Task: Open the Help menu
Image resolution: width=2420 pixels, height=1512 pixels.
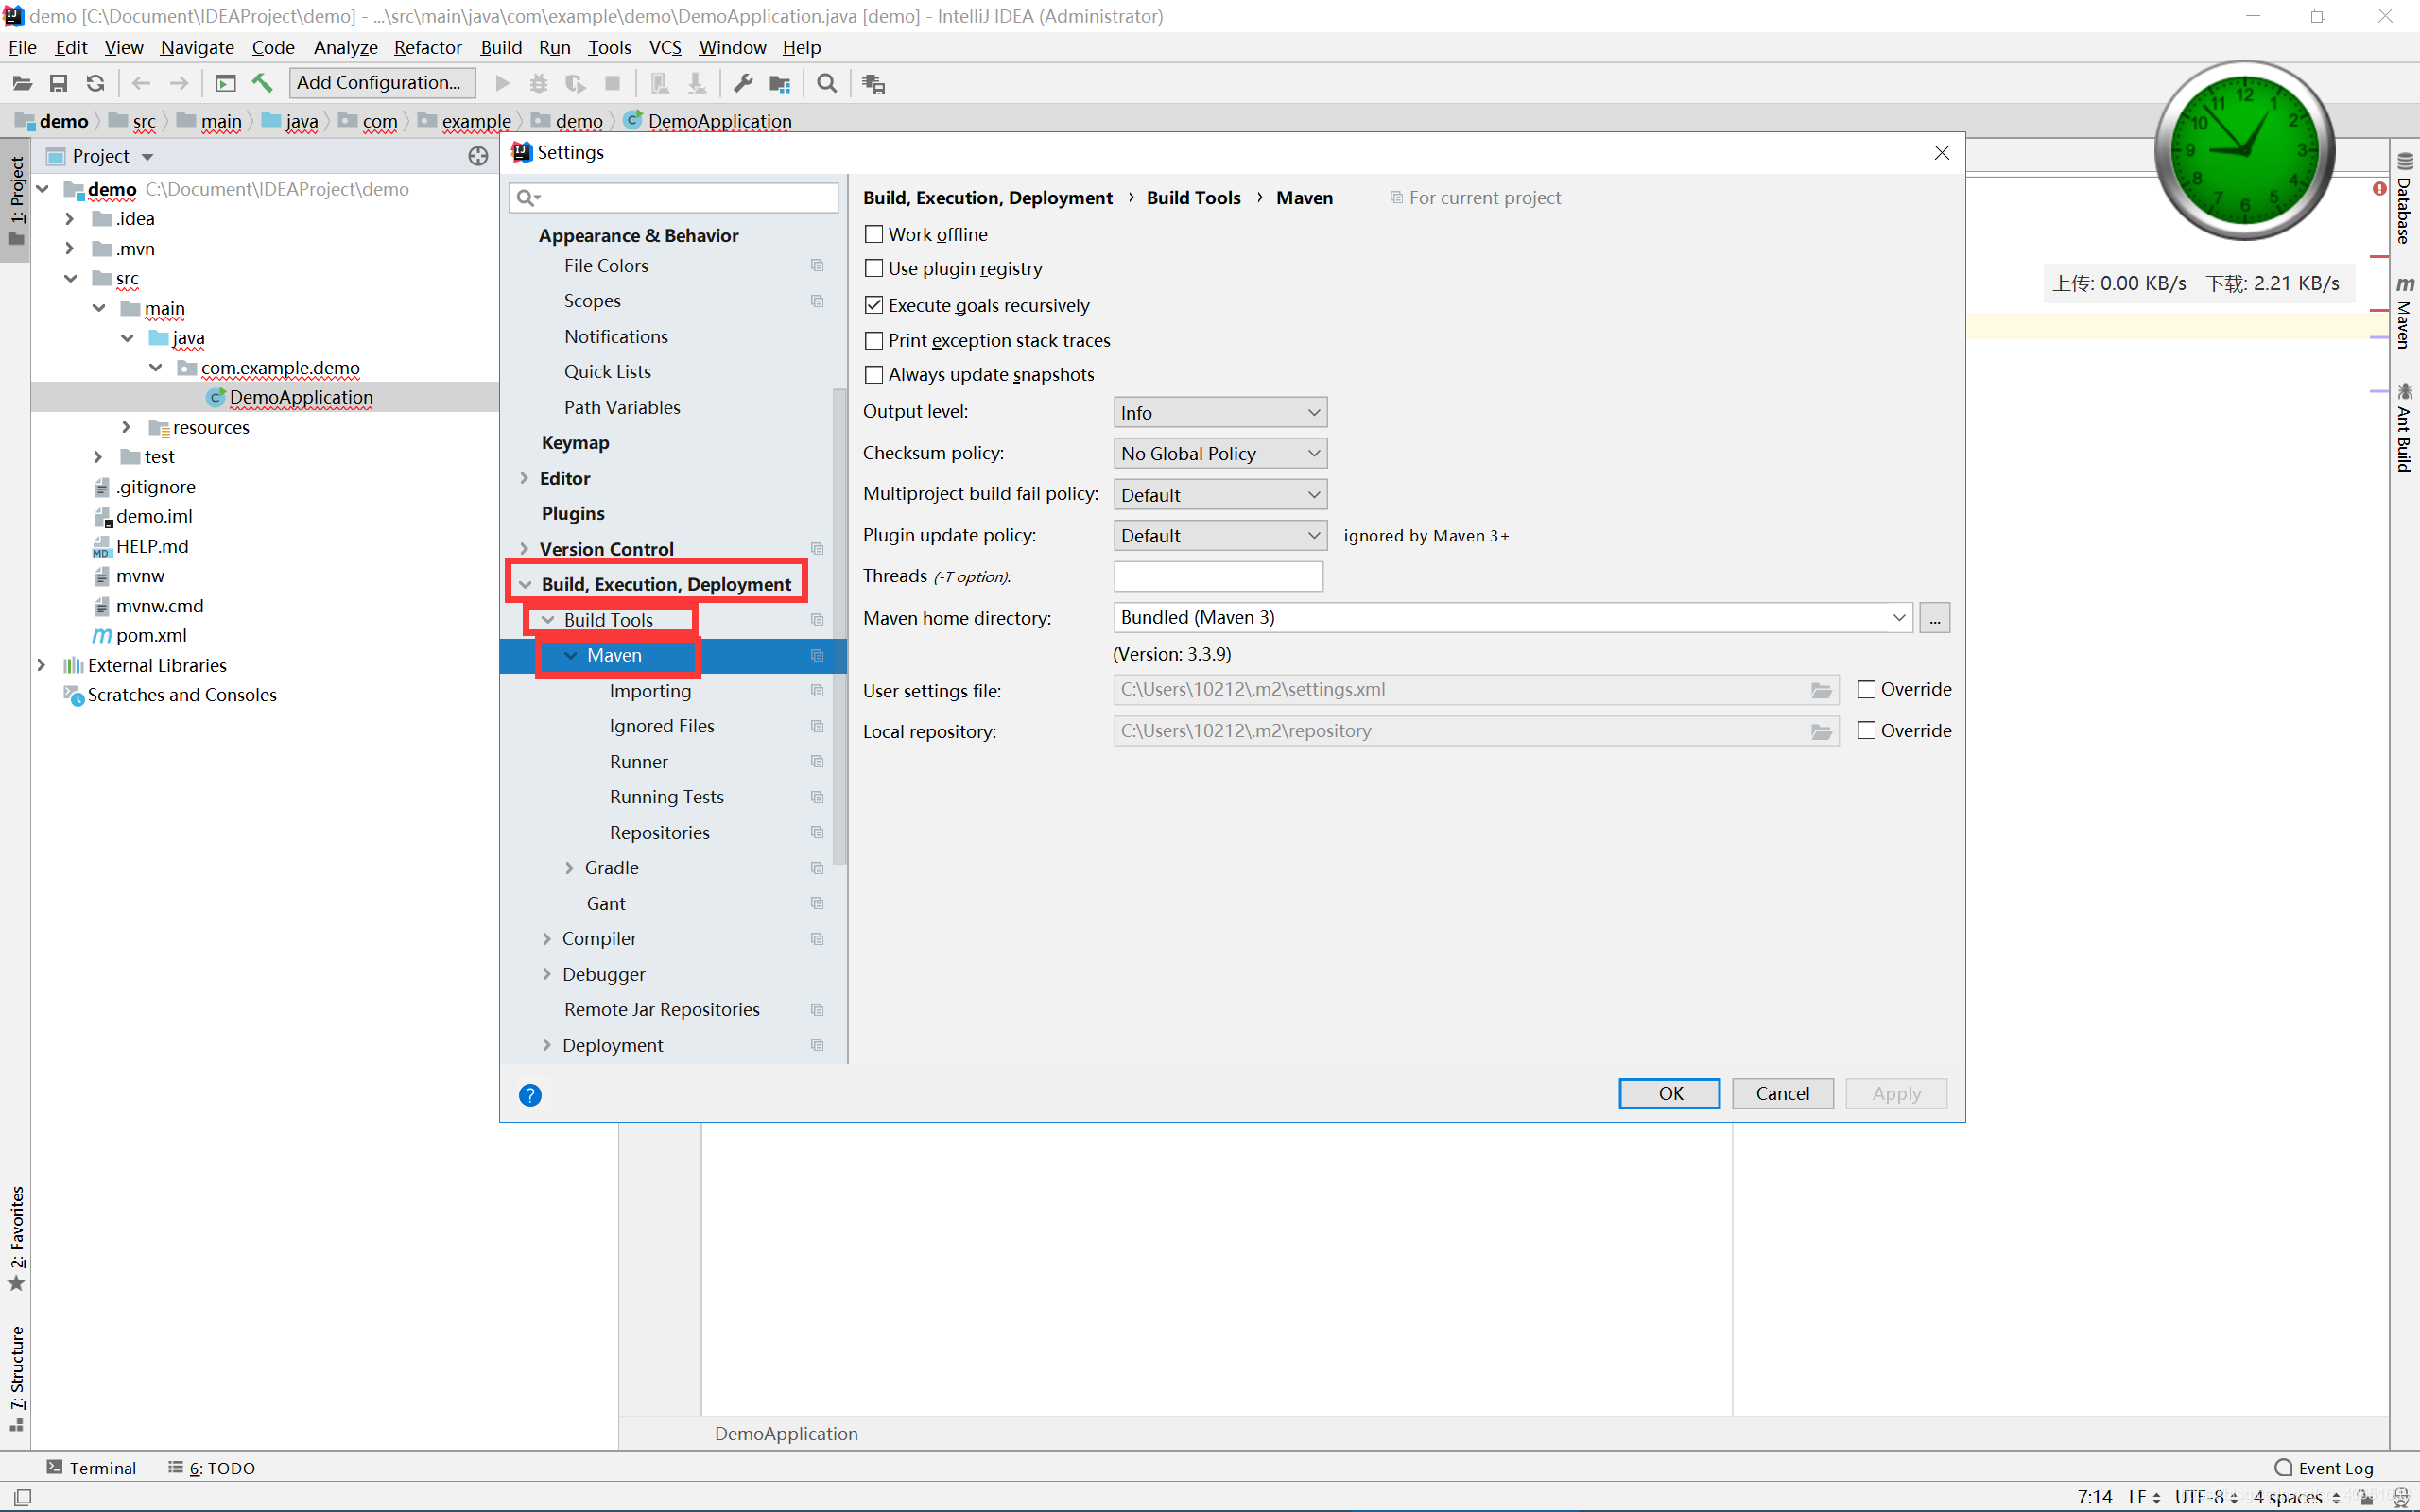Action: (801, 47)
